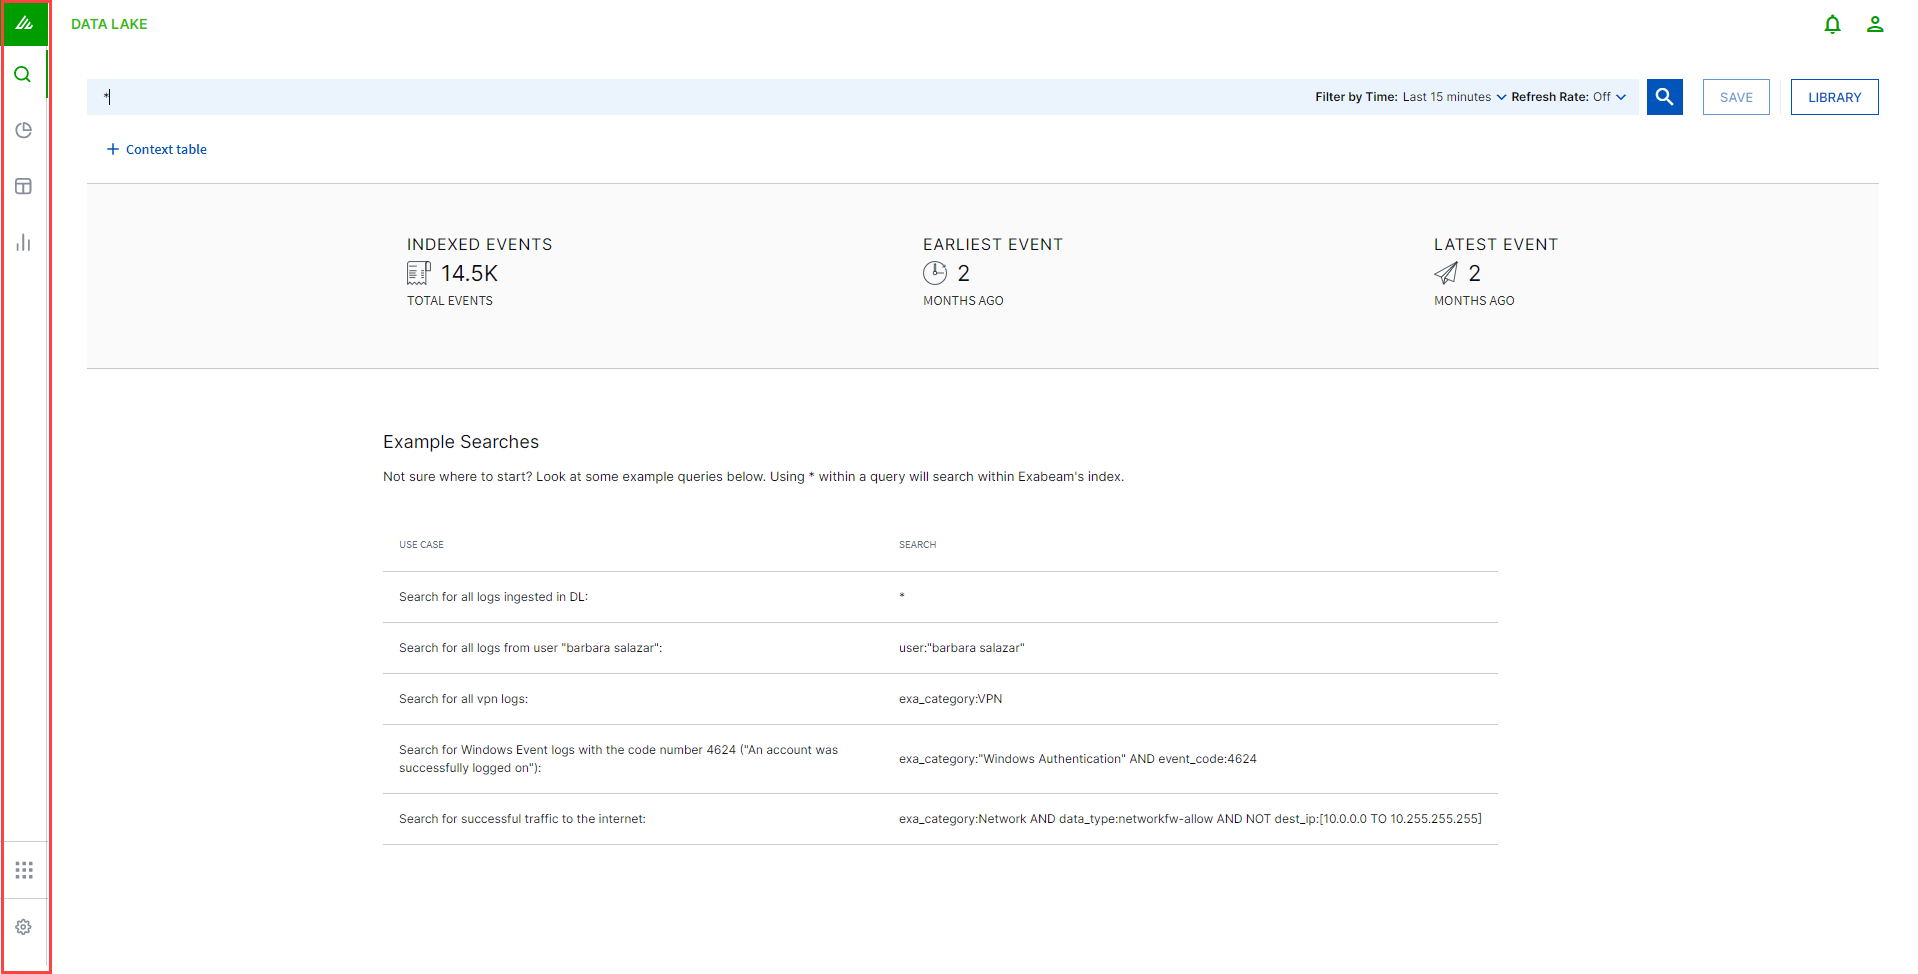The height and width of the screenshot is (974, 1918).
Task: Select the networkfw-allow example query
Action: click(1190, 819)
